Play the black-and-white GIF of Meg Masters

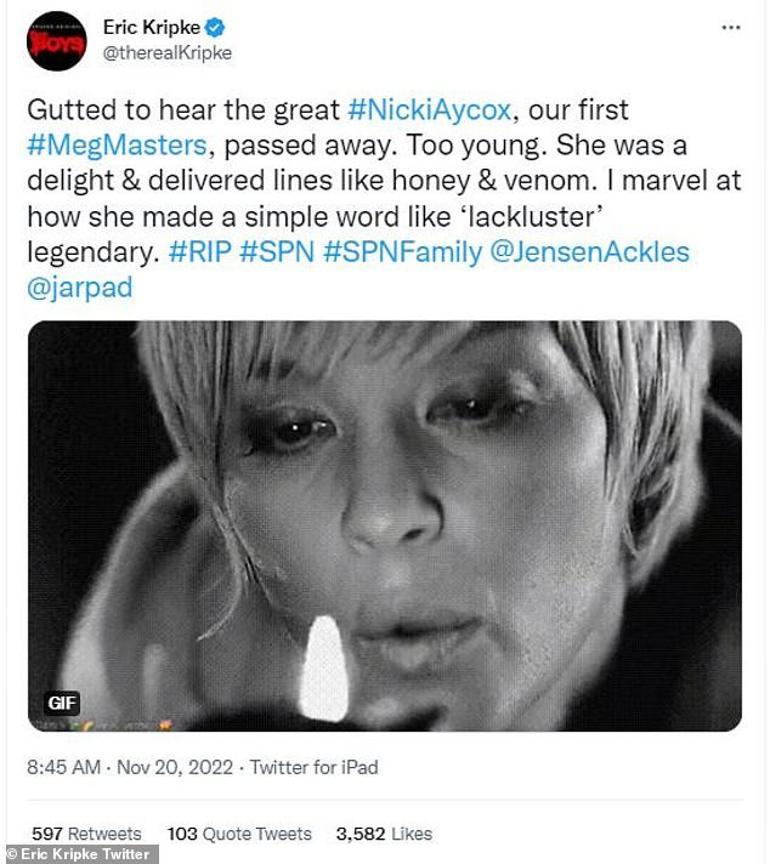[x=385, y=522]
